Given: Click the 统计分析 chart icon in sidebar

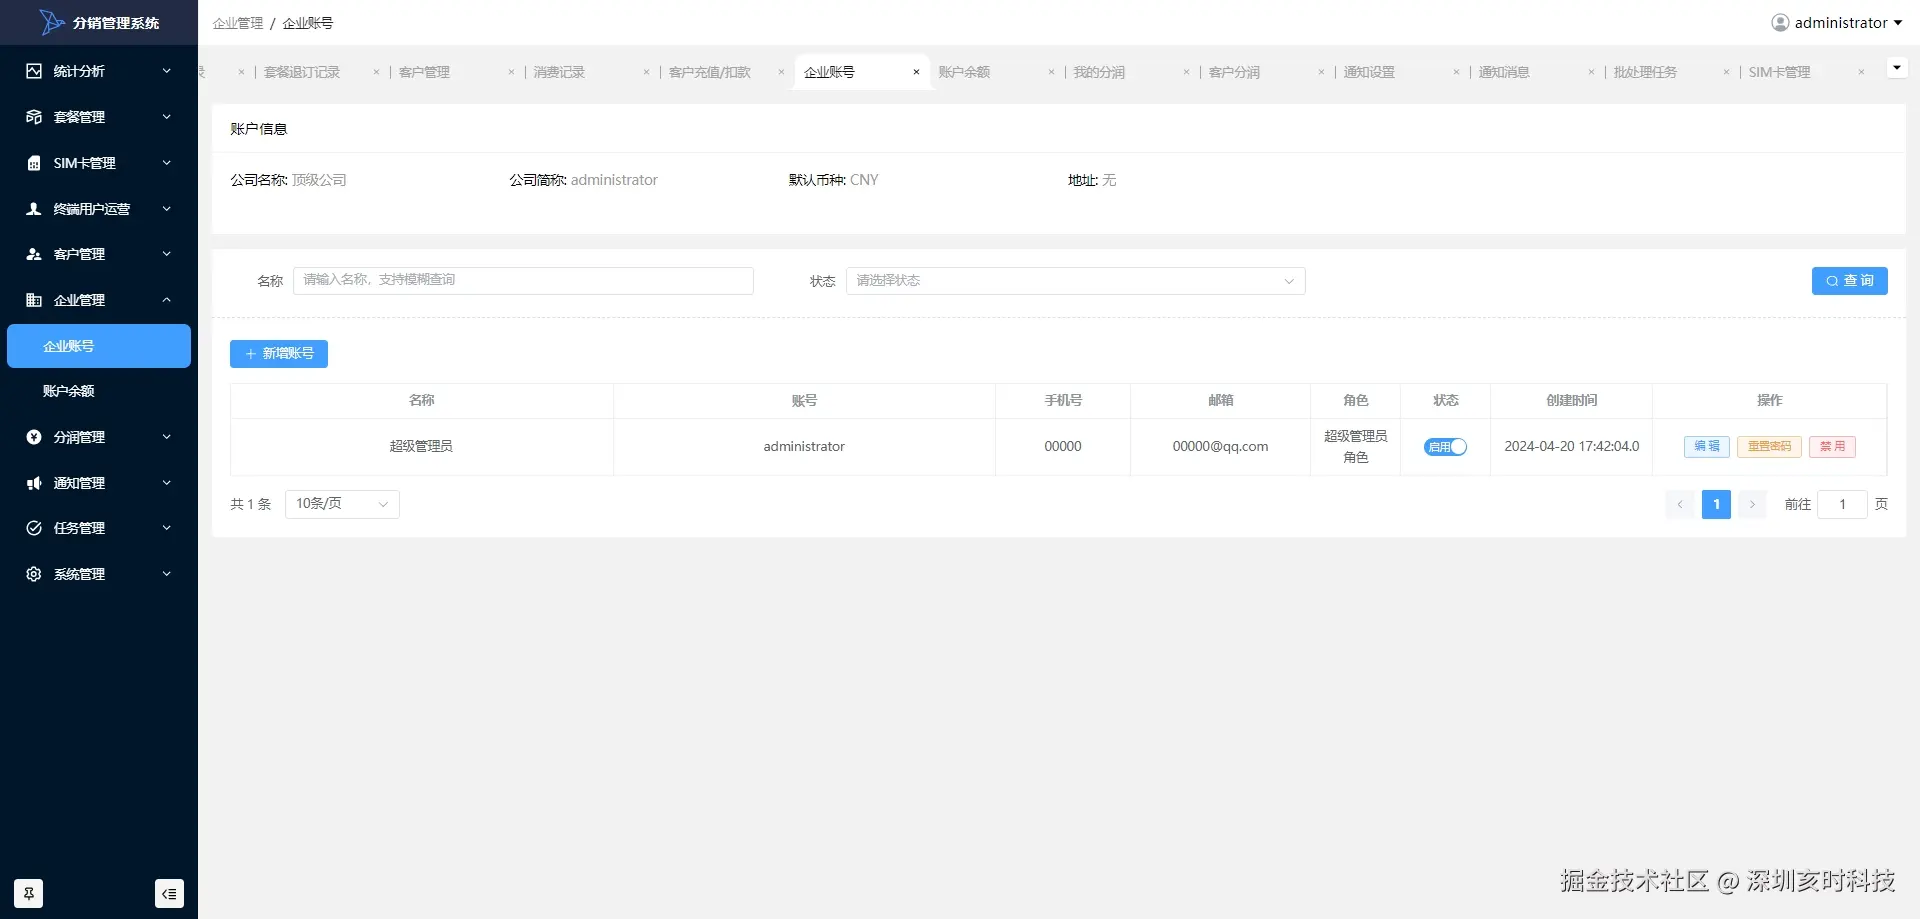Looking at the screenshot, I should pos(34,71).
